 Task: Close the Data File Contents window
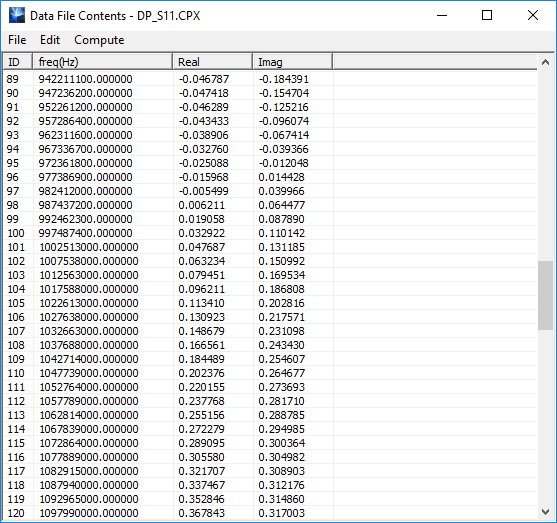click(533, 15)
